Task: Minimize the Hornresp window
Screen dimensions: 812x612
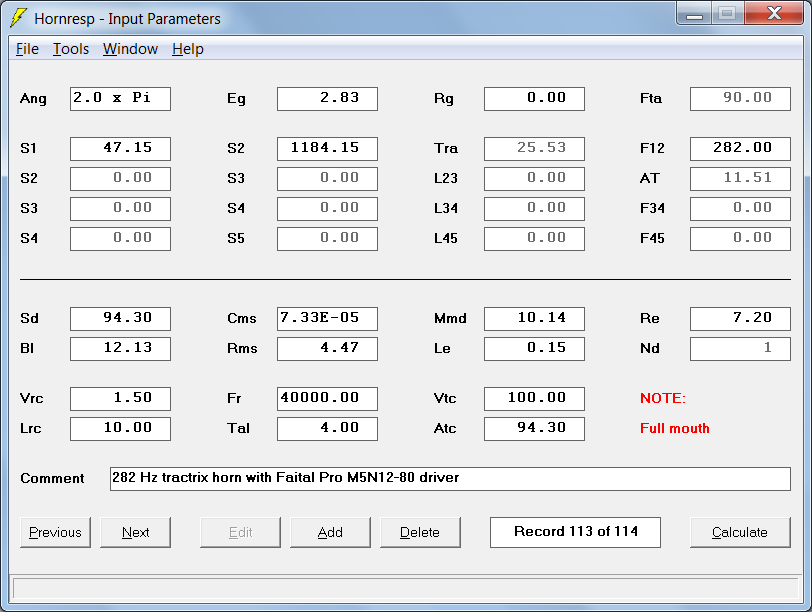Action: pyautogui.click(x=694, y=14)
